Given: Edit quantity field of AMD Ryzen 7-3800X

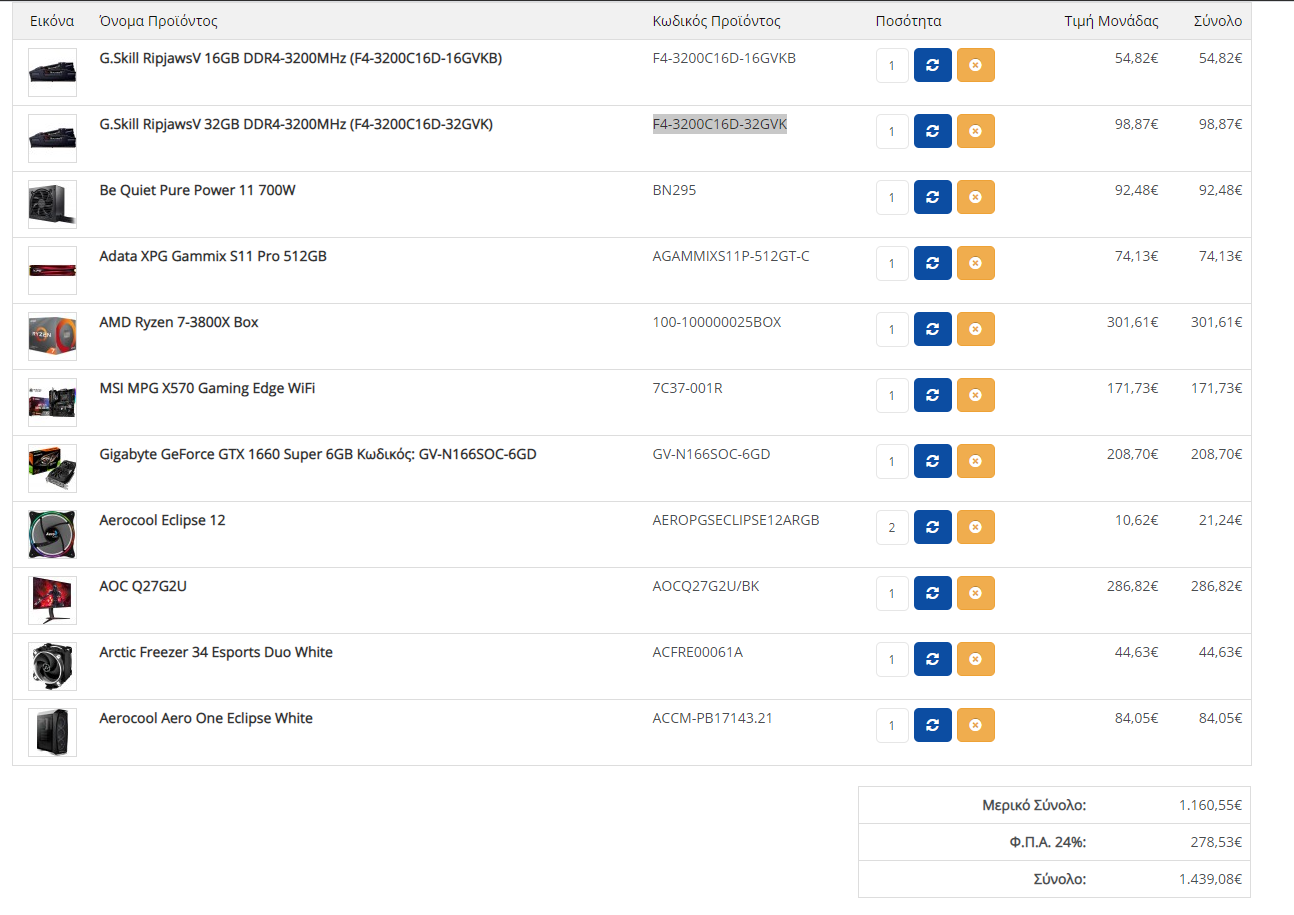Looking at the screenshot, I should (x=892, y=330).
